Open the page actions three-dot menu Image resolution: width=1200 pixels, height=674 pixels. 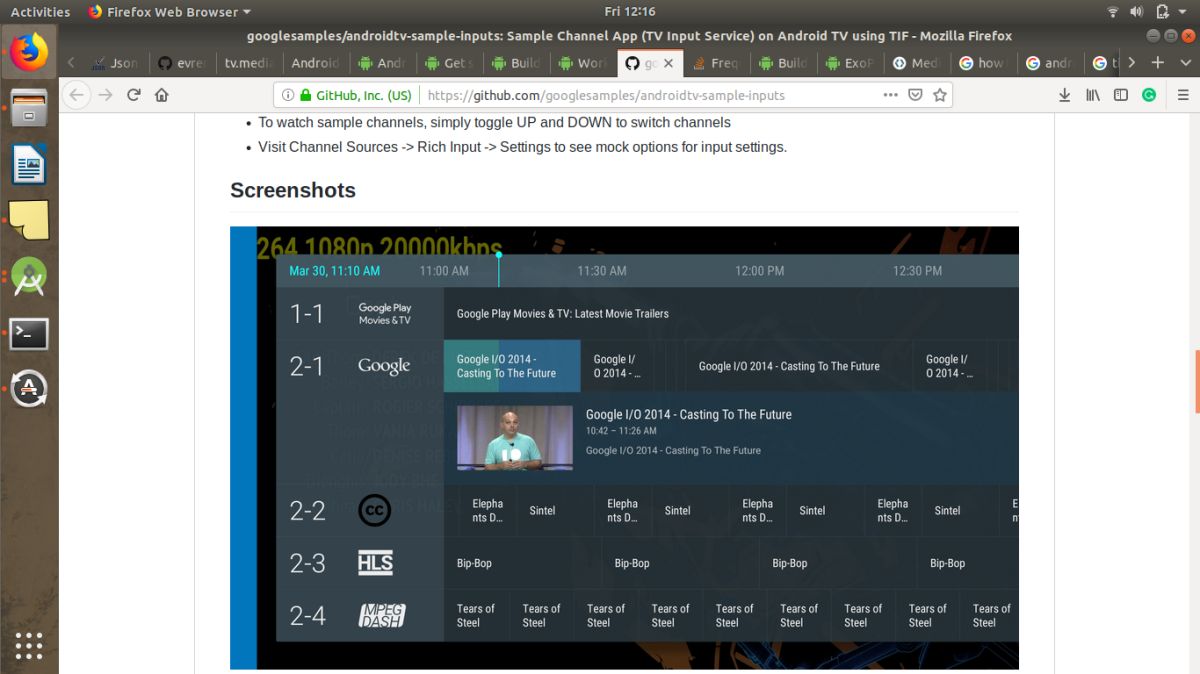[890, 95]
